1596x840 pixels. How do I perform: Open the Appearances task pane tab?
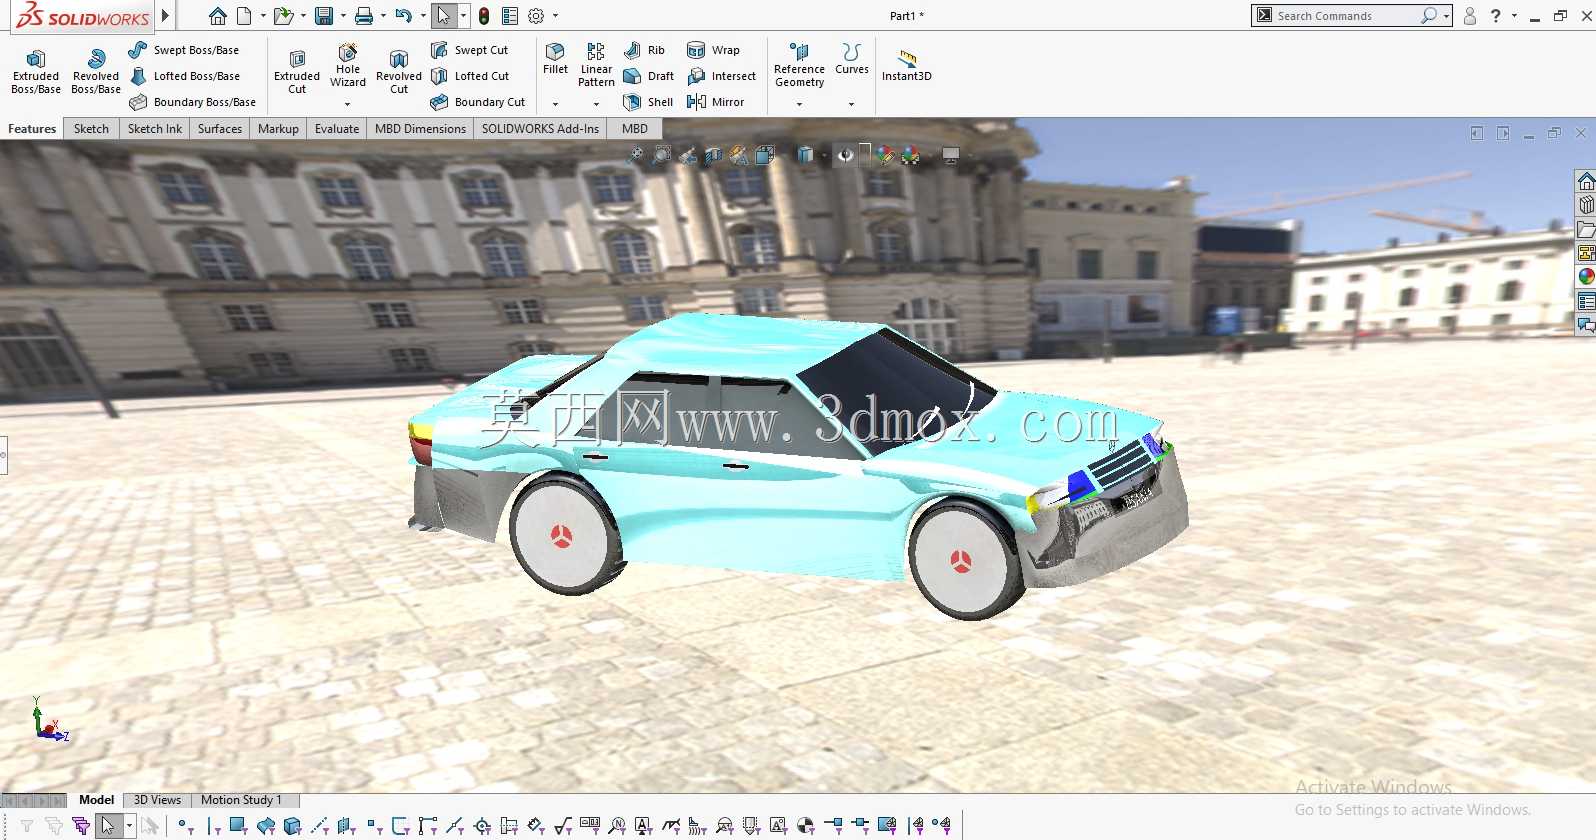click(x=1586, y=277)
